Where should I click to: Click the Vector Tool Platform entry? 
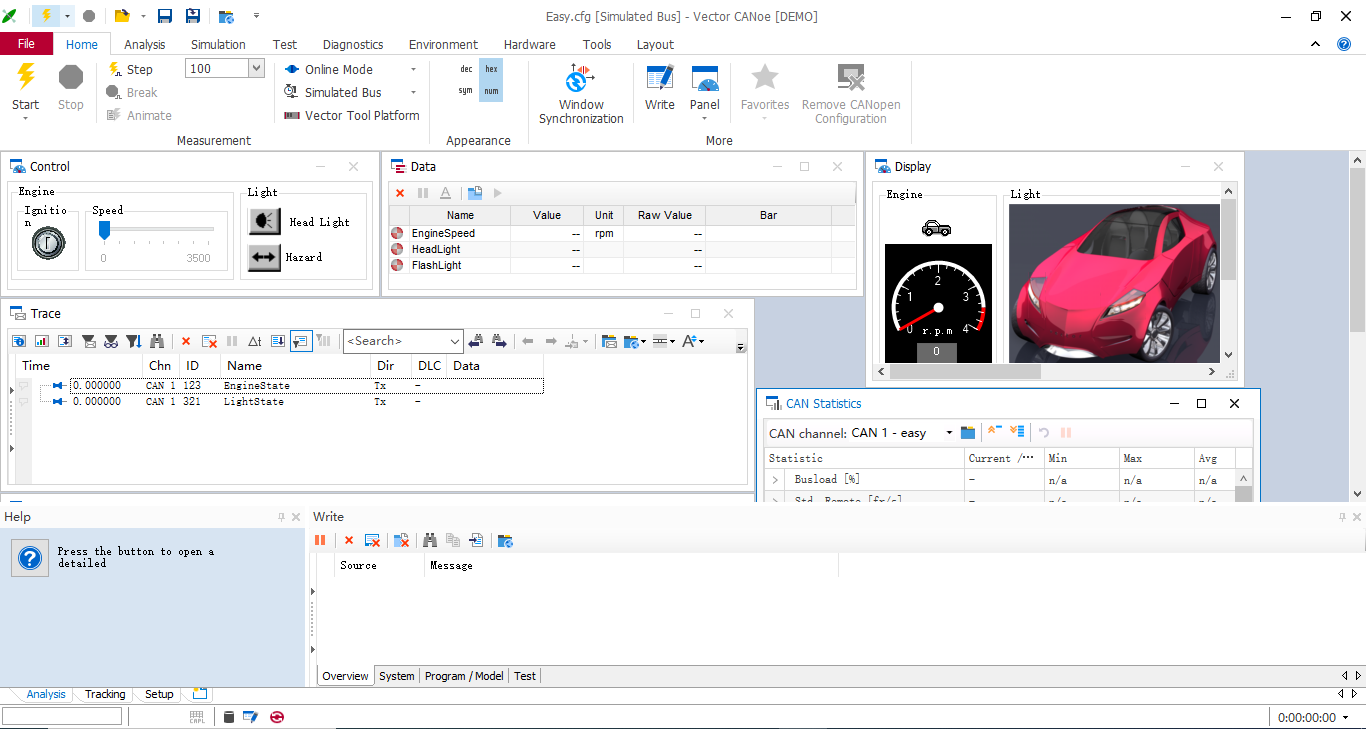(x=352, y=115)
